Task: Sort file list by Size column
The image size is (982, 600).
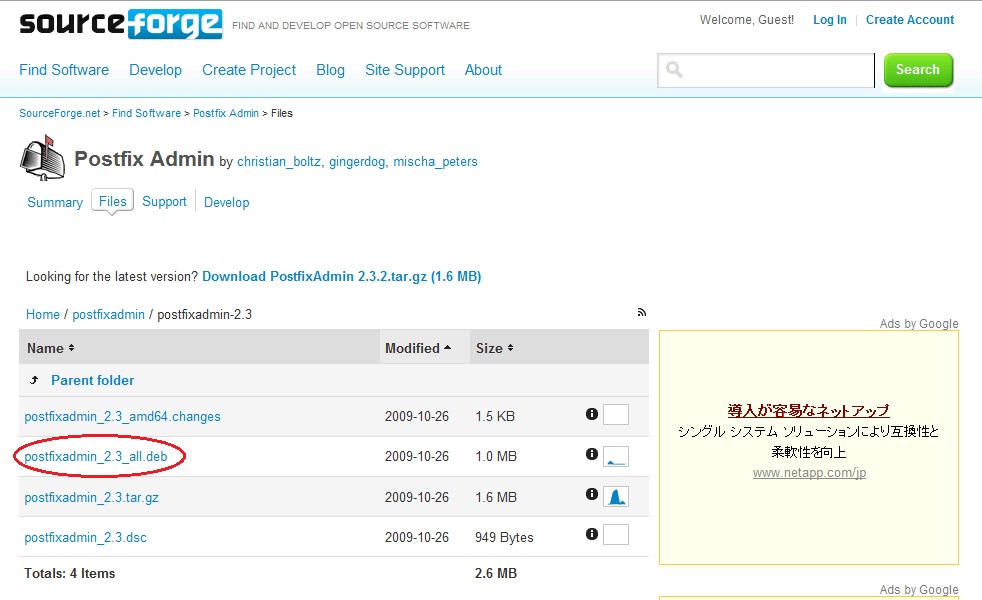Action: tap(494, 348)
